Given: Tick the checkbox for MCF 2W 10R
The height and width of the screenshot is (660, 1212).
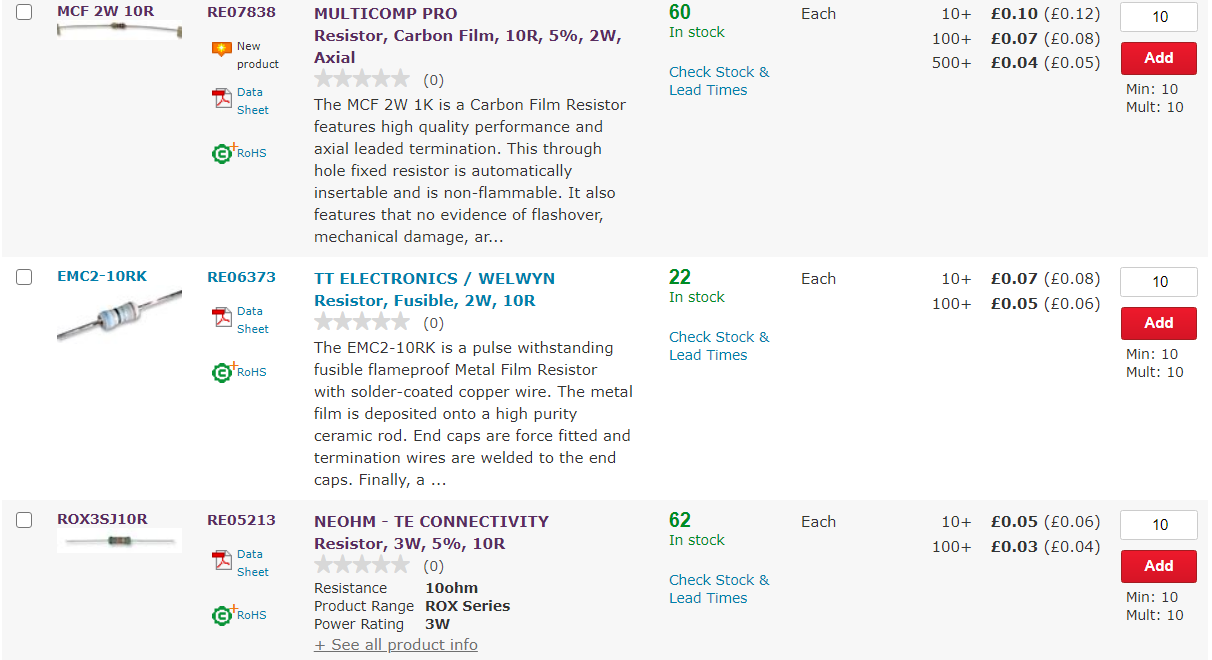Looking at the screenshot, I should click(24, 12).
